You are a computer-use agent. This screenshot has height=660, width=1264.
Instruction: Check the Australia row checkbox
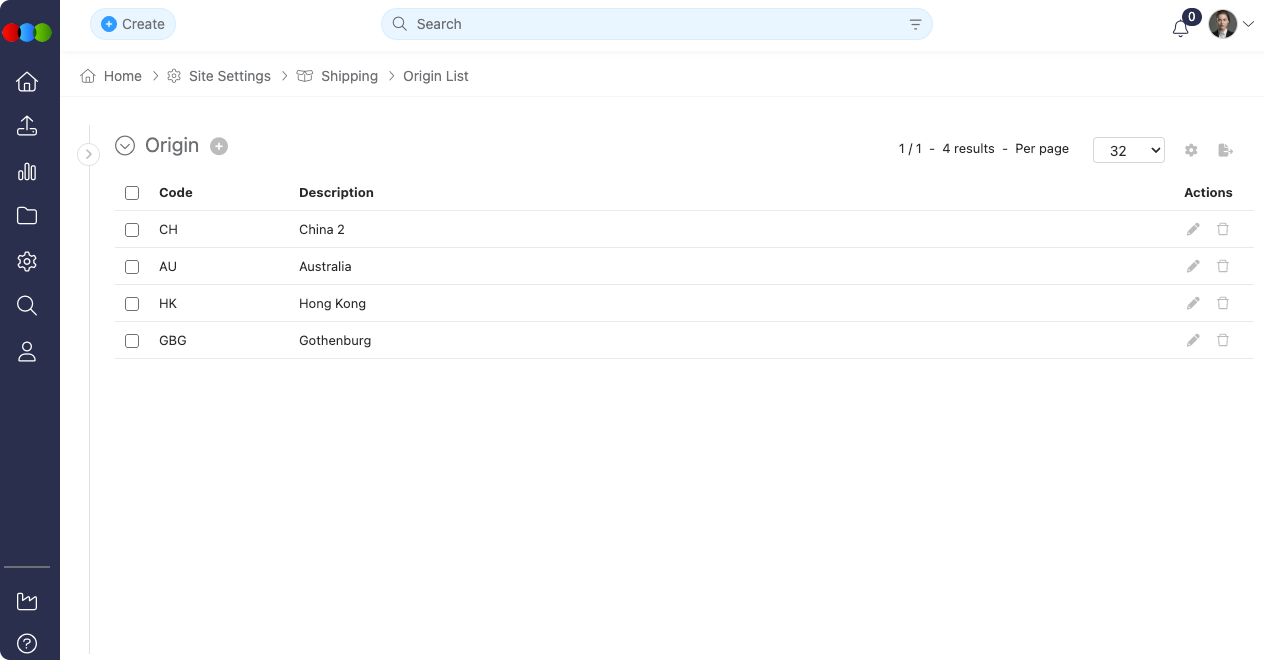click(x=132, y=267)
